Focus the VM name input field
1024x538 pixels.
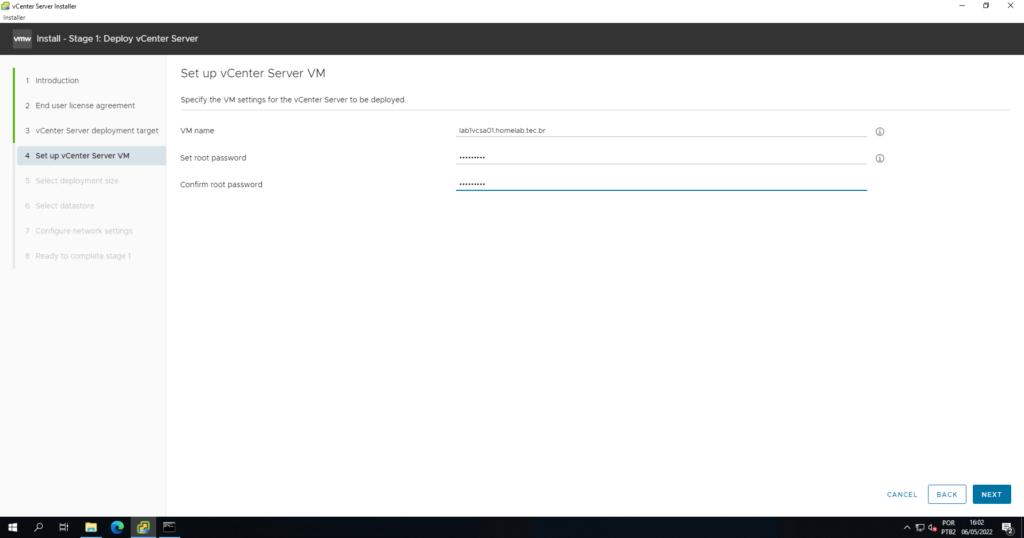661,131
